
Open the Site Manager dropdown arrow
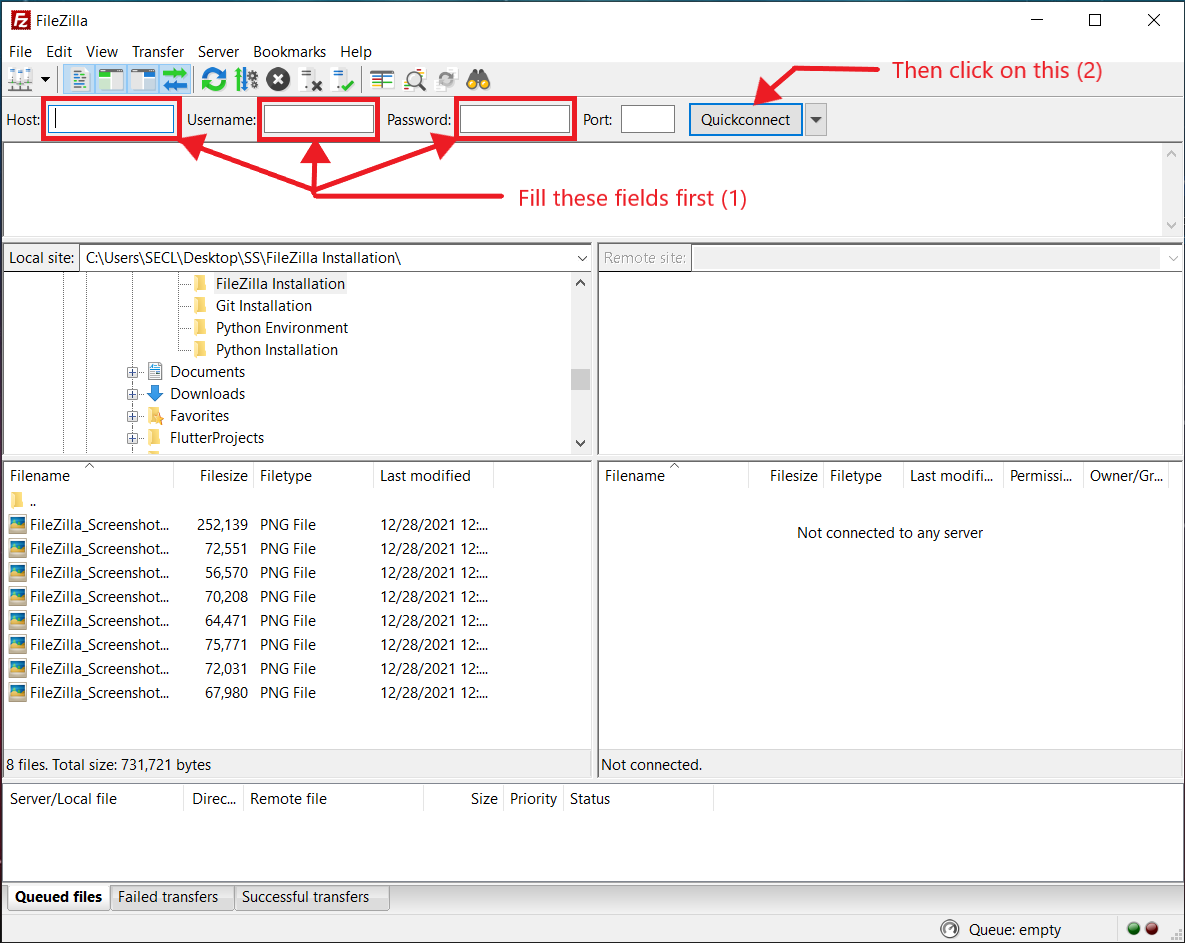coord(45,79)
